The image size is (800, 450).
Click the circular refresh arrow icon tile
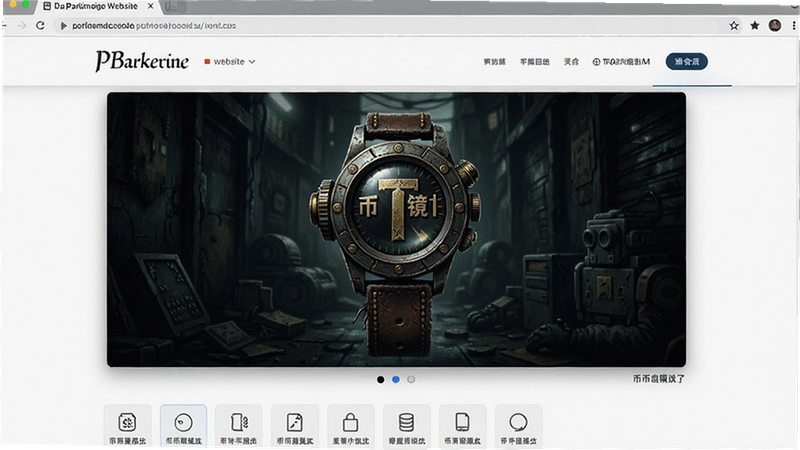pos(518,426)
